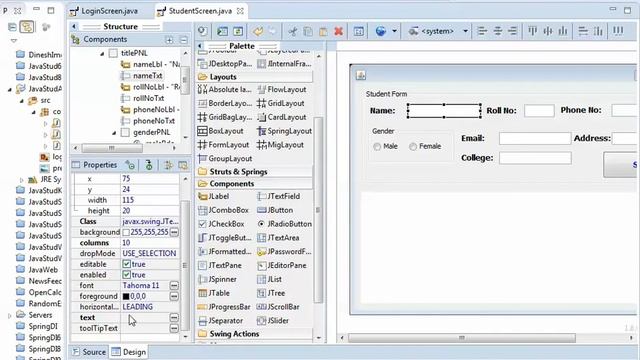
Task: Select the JavaWeb project in explorer
Action: (x=38, y=270)
